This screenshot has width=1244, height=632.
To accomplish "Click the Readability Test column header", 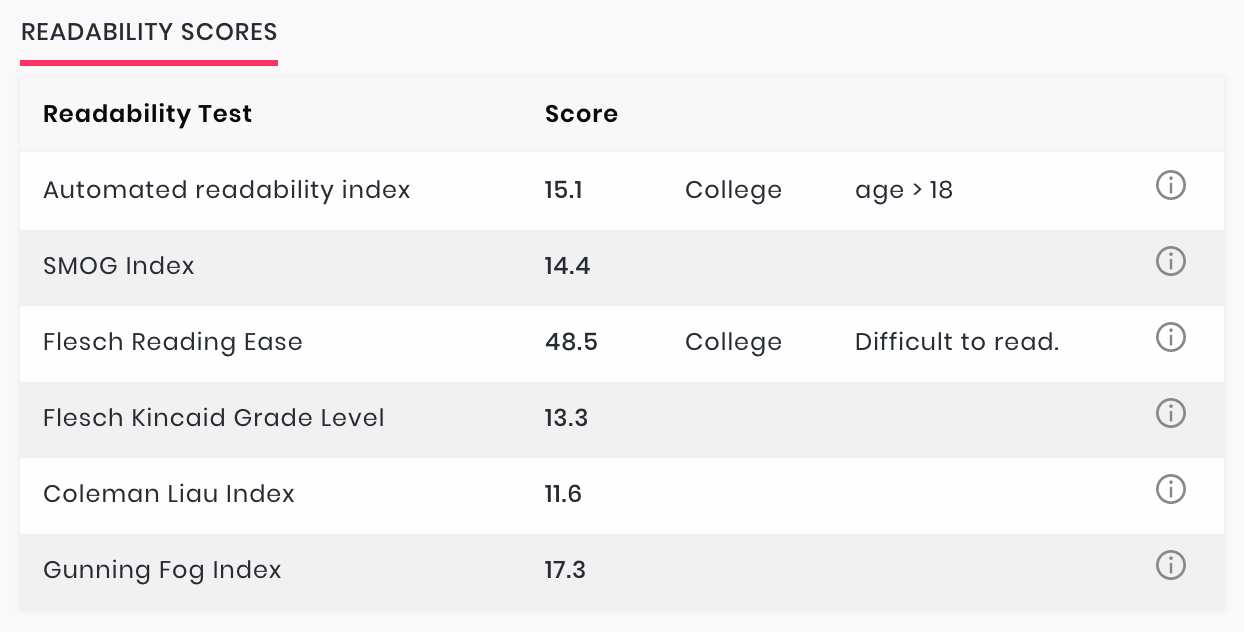I will [x=147, y=114].
